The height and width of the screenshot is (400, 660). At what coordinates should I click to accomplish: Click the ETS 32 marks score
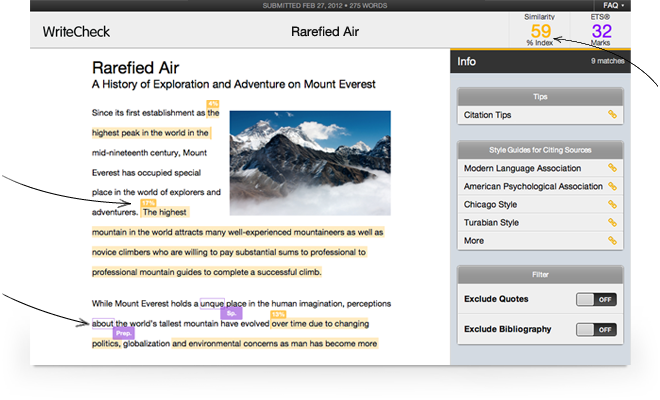601,30
